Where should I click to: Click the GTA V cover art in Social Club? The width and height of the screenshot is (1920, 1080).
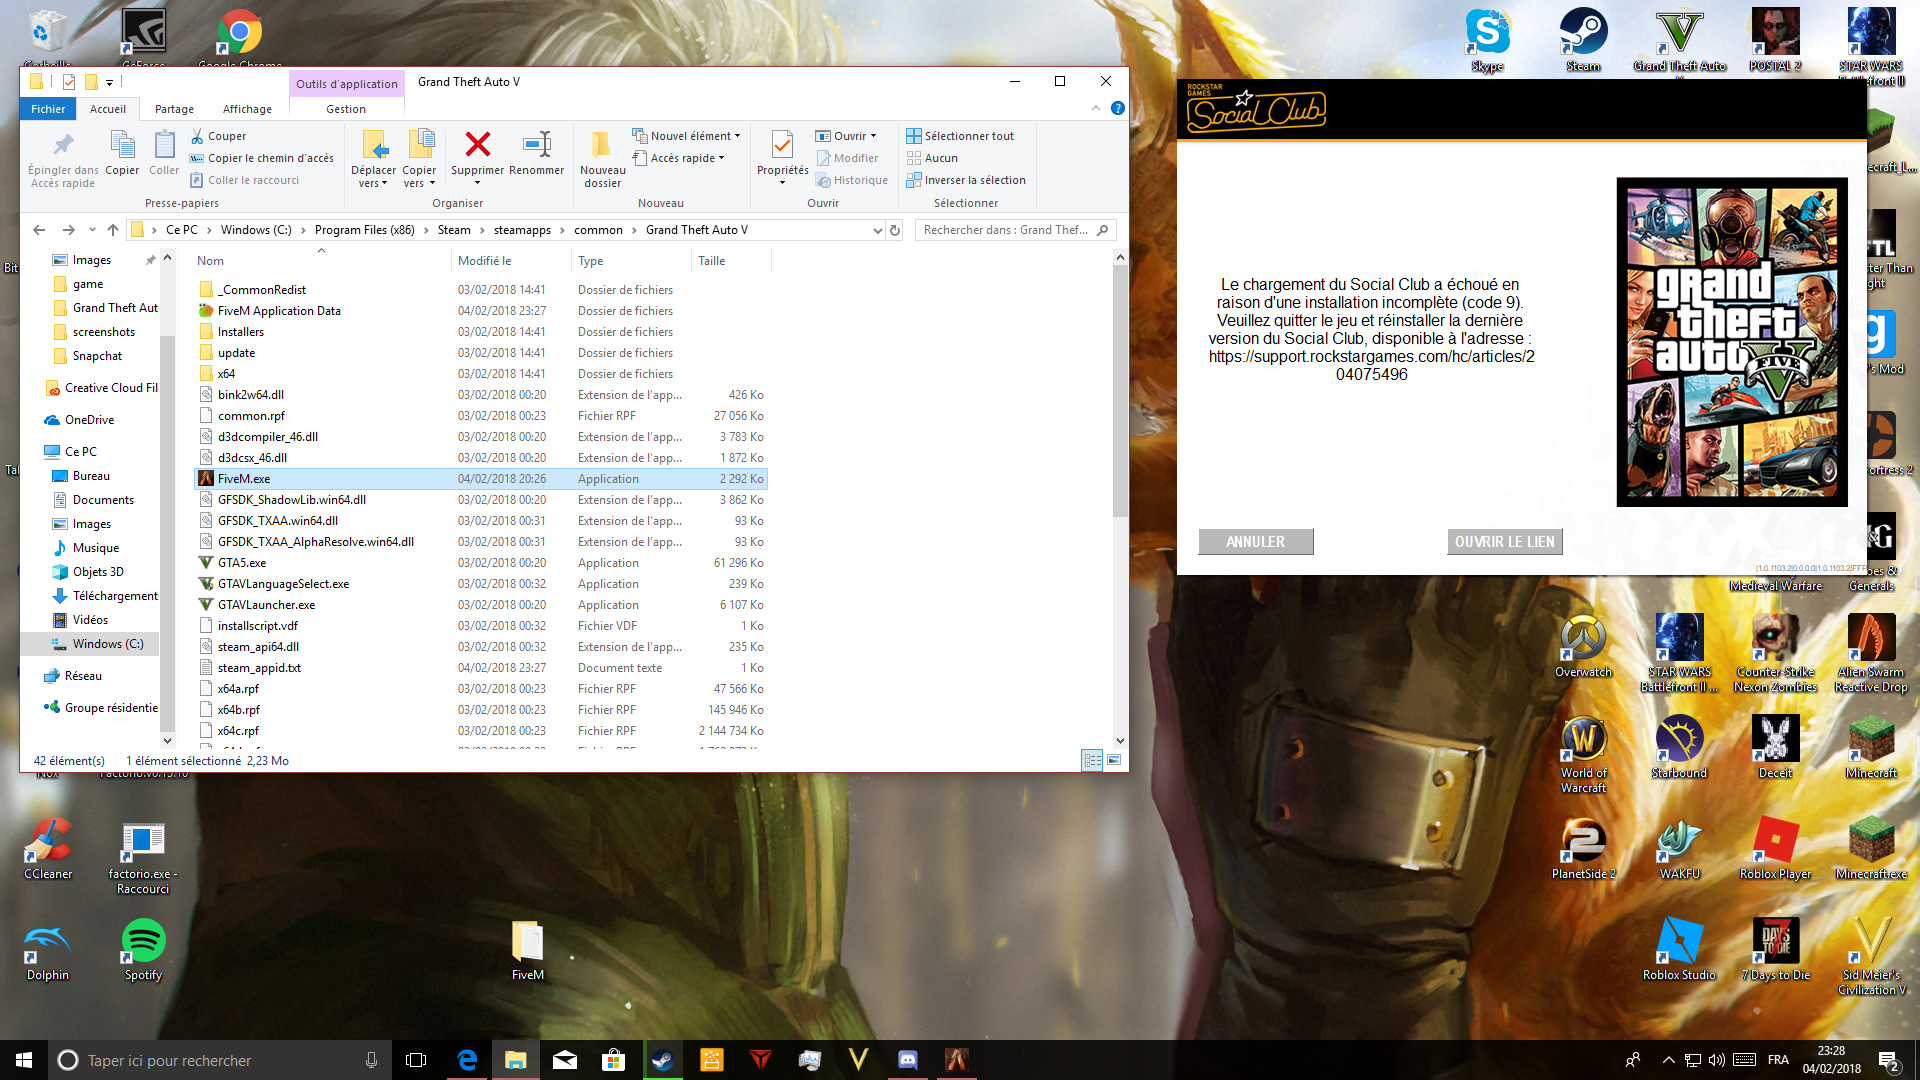1732,342
